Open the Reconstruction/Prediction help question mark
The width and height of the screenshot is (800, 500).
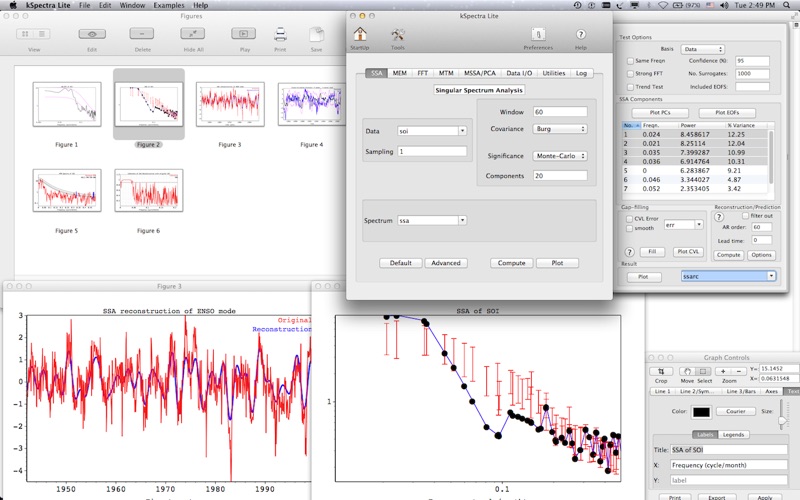point(719,217)
